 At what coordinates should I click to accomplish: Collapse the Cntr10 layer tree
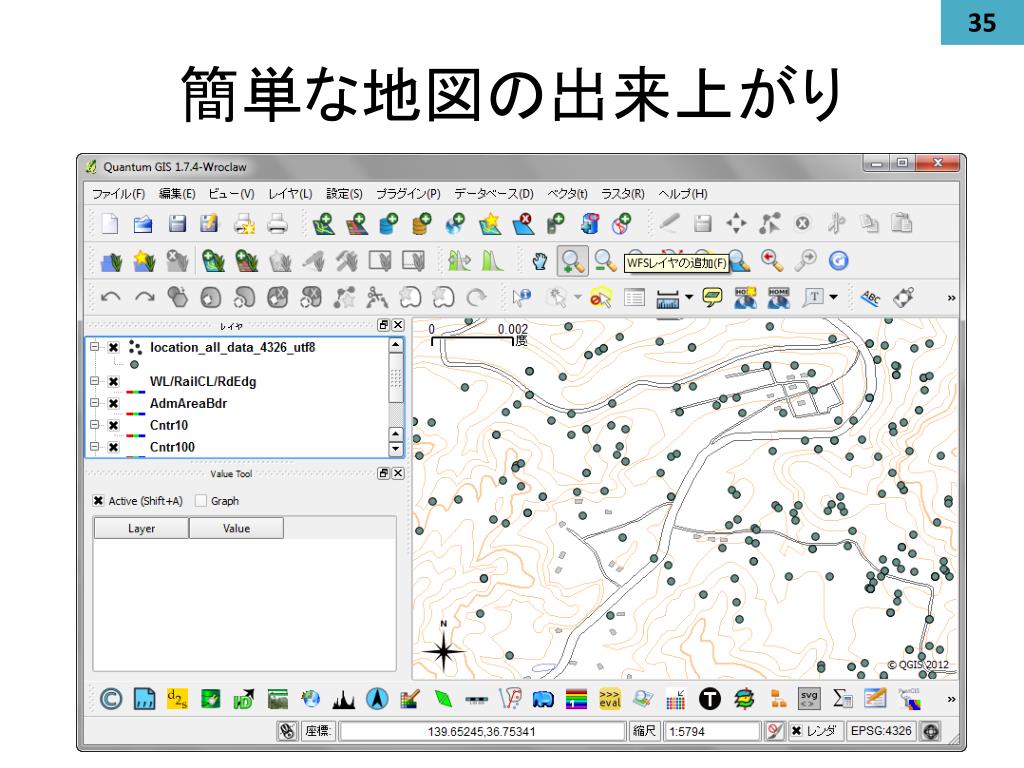pyautogui.click(x=95, y=424)
